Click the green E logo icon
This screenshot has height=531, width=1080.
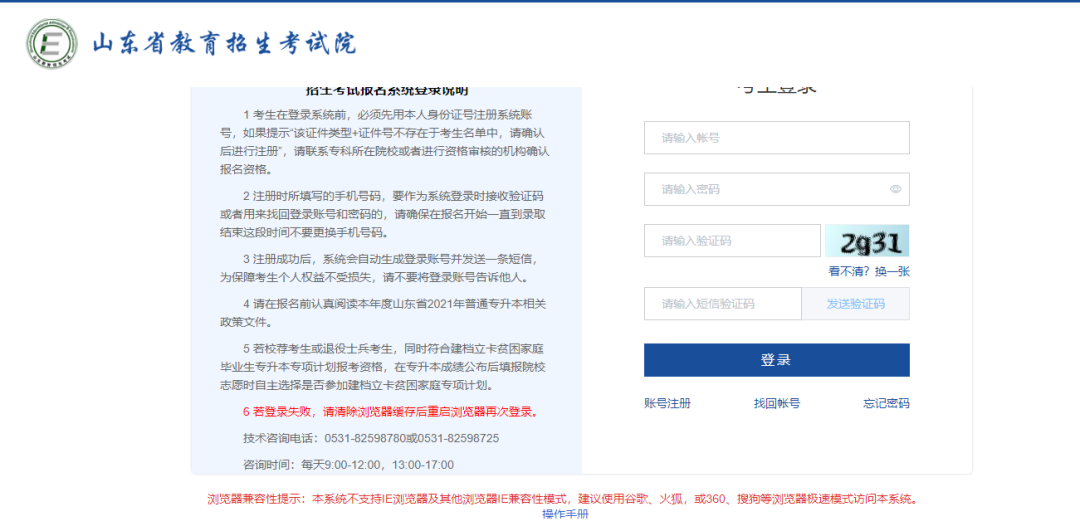52,44
